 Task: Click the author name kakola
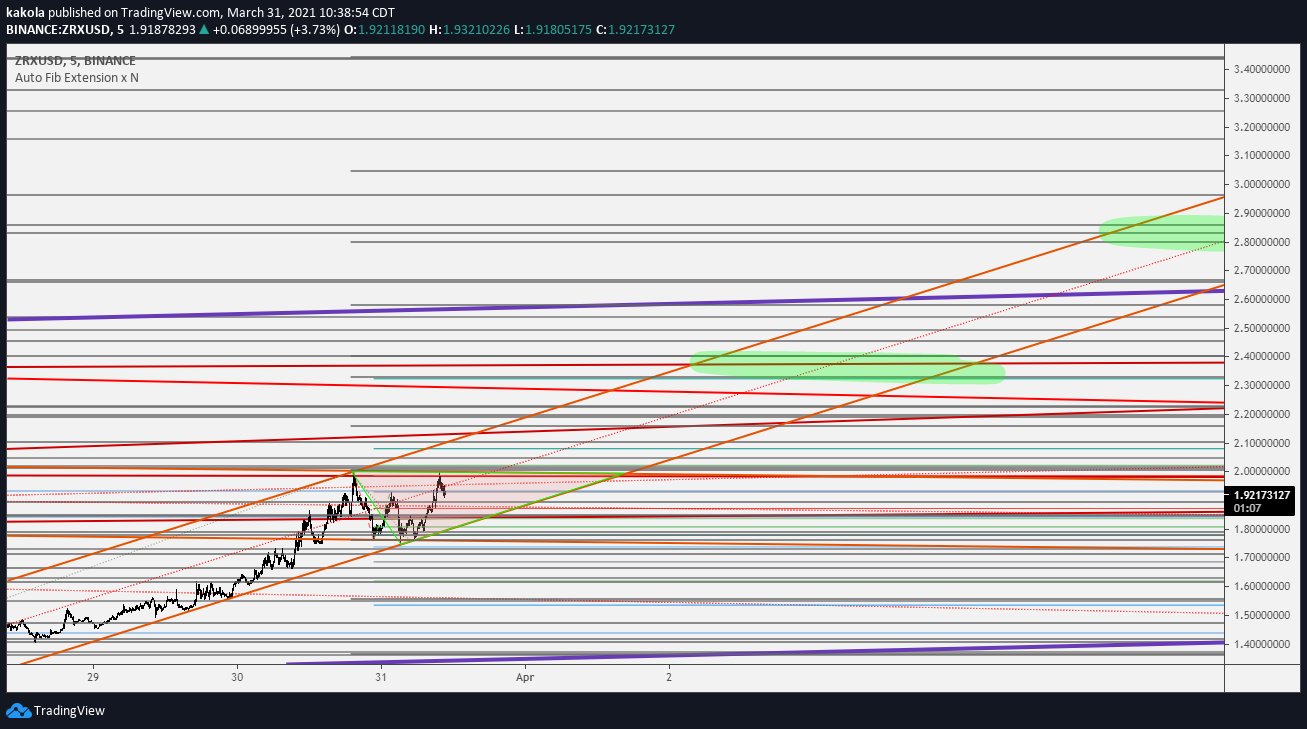coord(26,12)
